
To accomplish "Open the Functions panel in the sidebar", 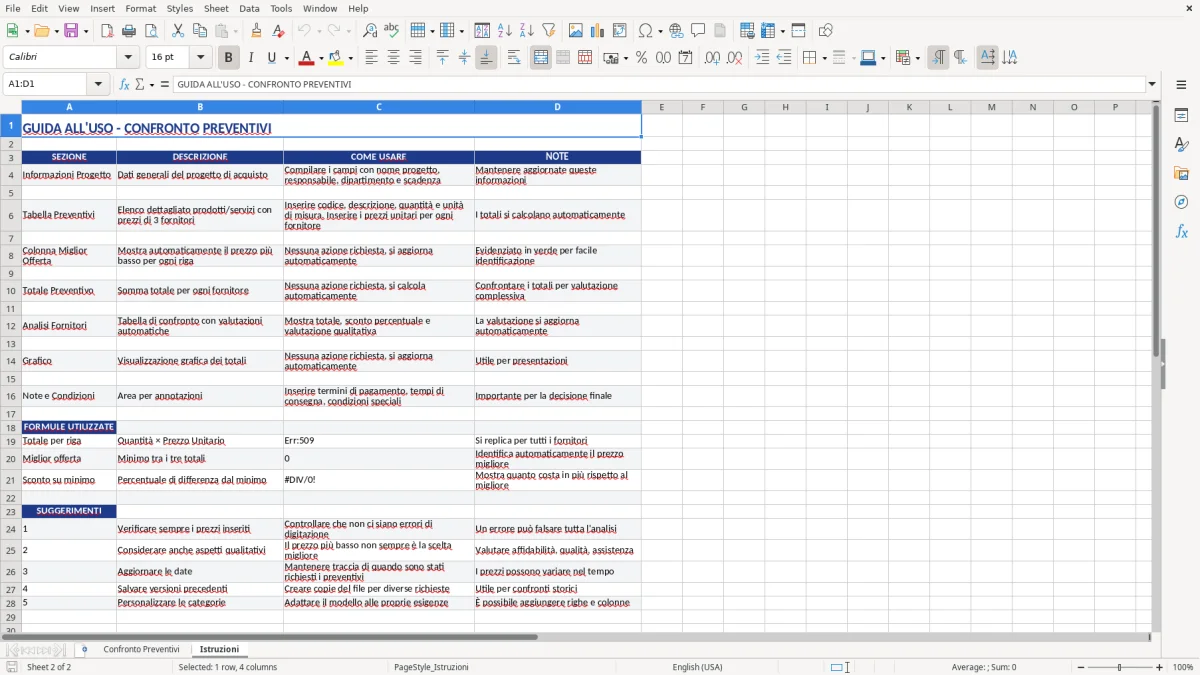I will [x=1182, y=232].
